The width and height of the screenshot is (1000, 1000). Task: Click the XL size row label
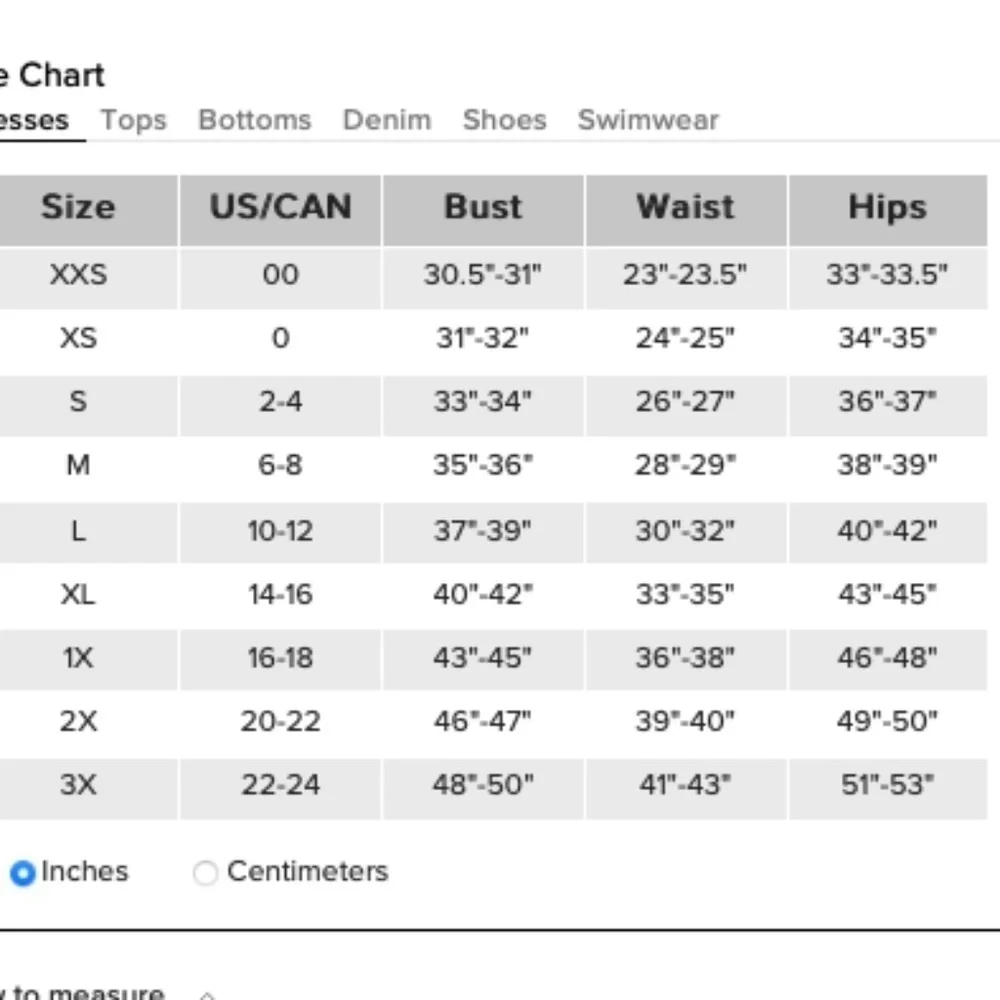(78, 594)
